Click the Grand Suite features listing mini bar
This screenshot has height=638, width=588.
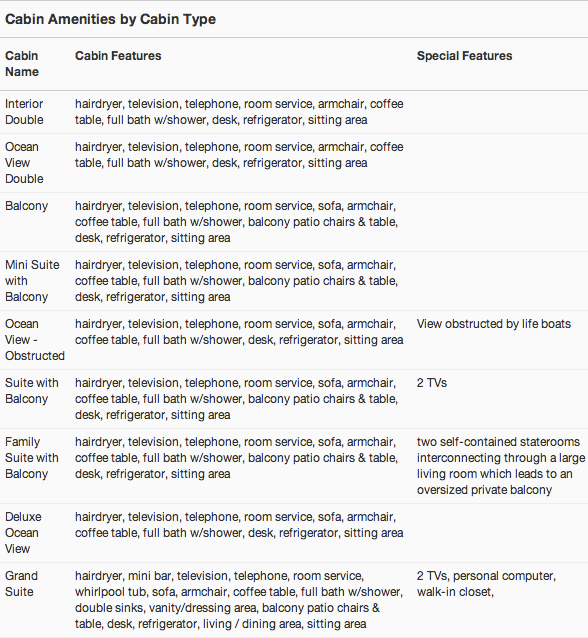click(239, 600)
